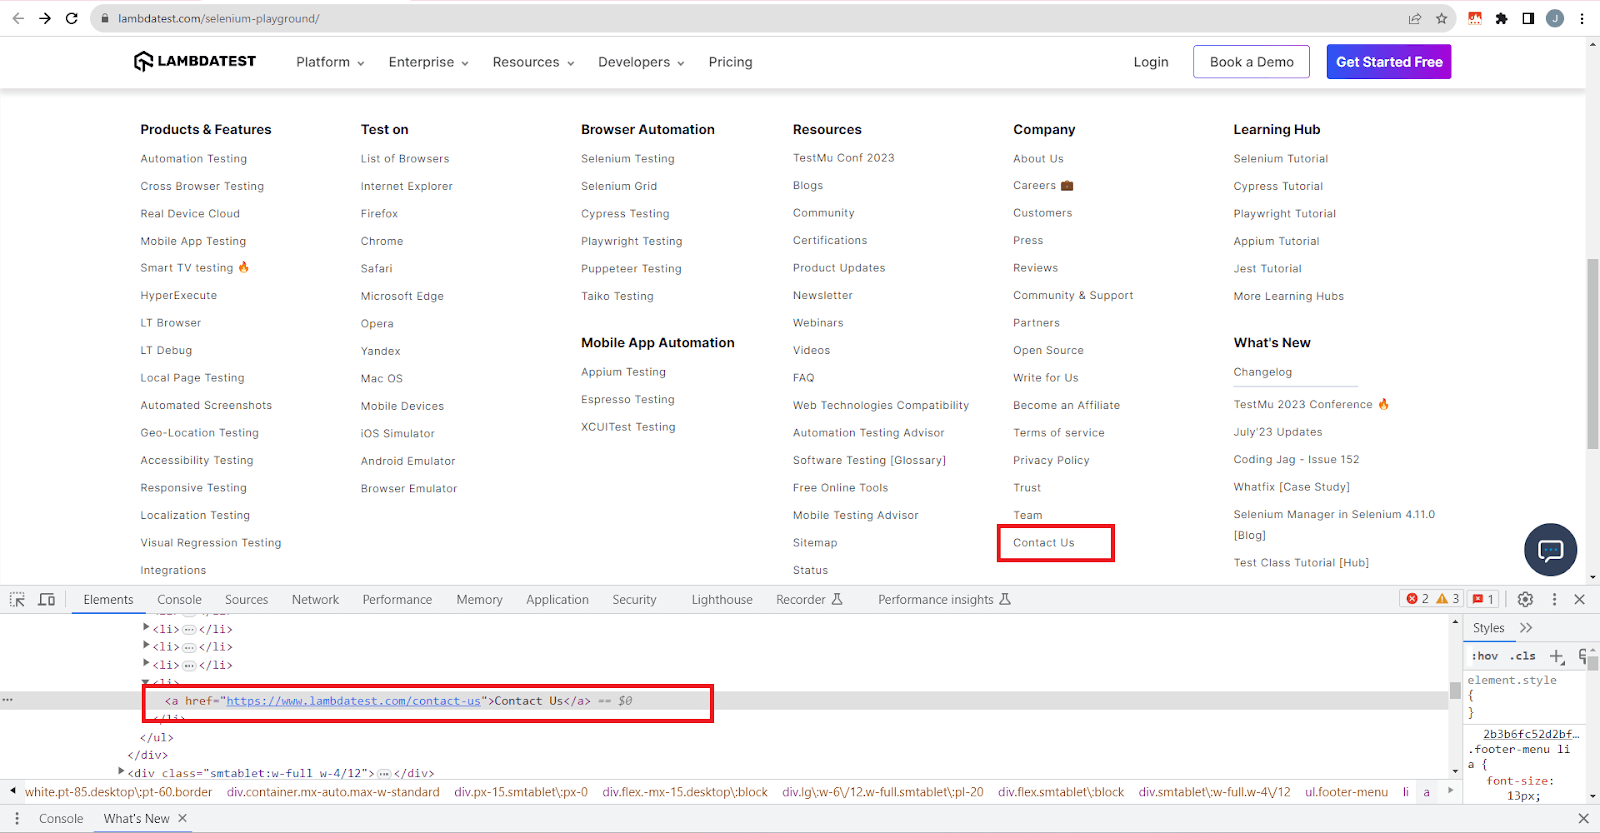The width and height of the screenshot is (1600, 833).
Task: Toggle the device toolbar icon
Action: pyautogui.click(x=46, y=599)
